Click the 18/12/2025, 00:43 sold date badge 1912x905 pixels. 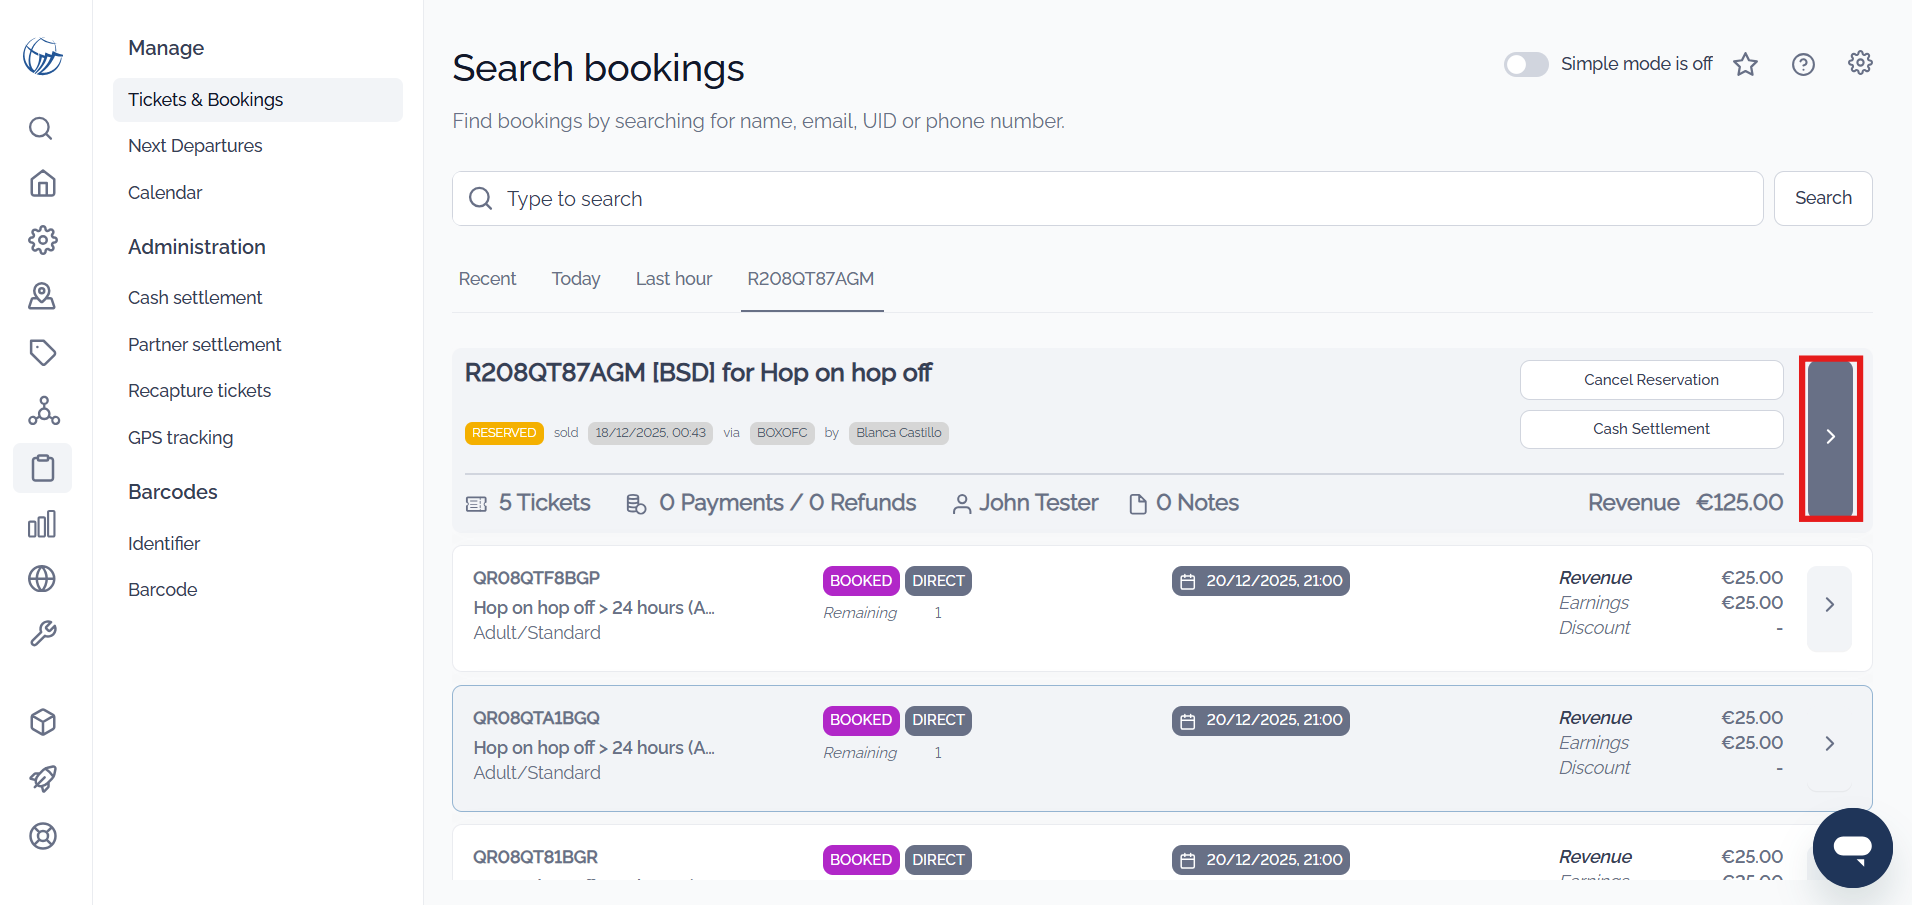click(650, 433)
